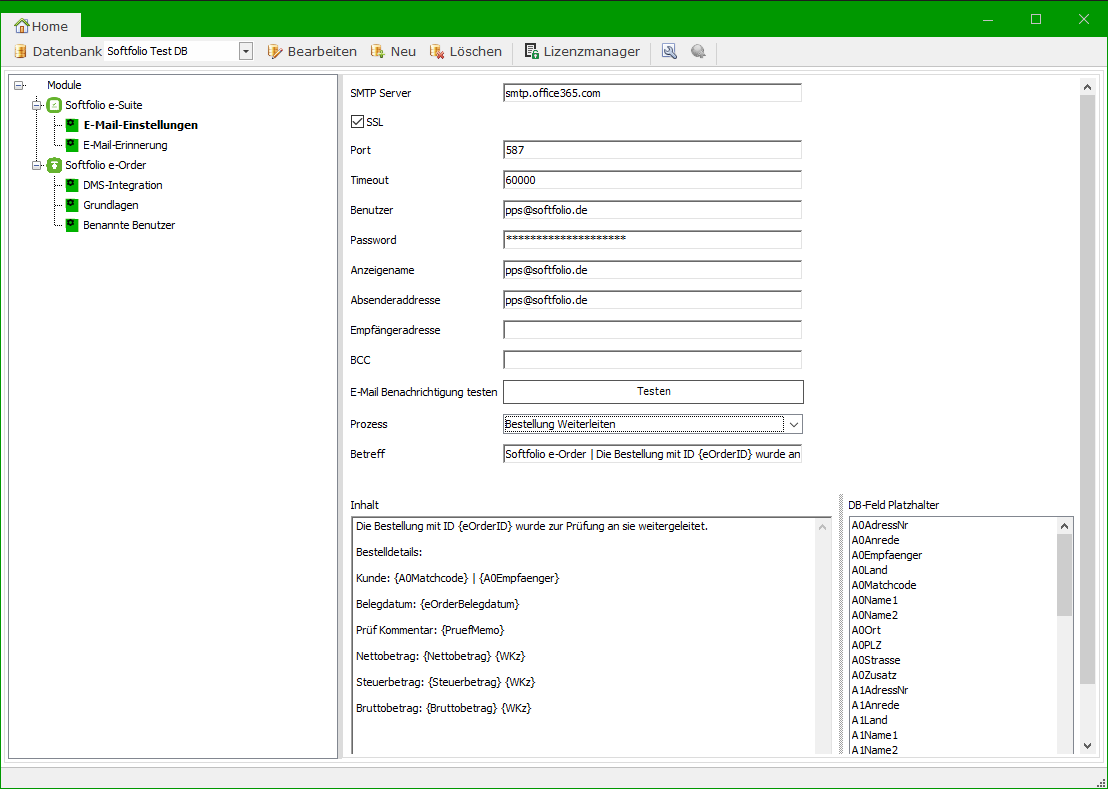Screen dimensions: 1108x789
Task: Open the Datenbank dropdown
Action: click(246, 51)
